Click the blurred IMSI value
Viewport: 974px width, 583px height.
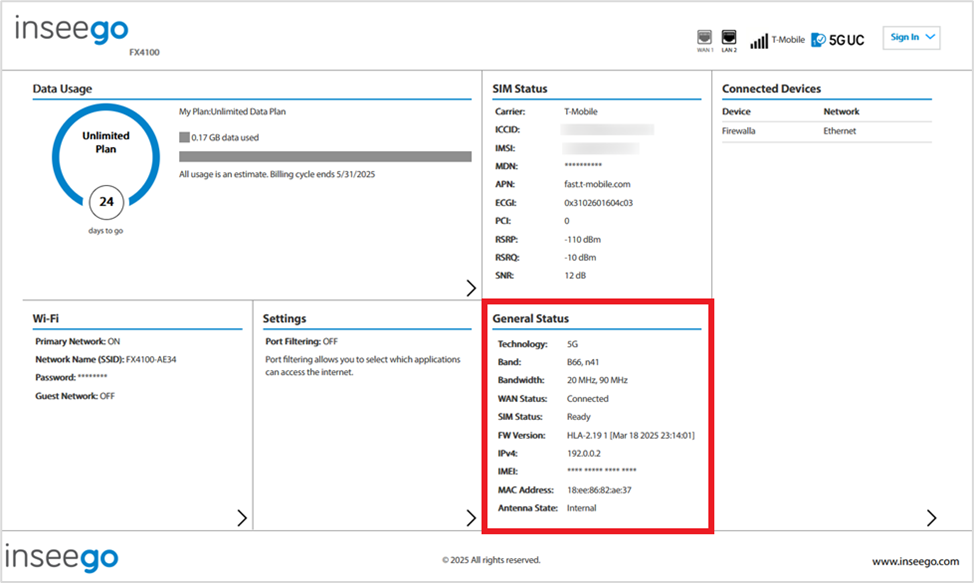601,148
